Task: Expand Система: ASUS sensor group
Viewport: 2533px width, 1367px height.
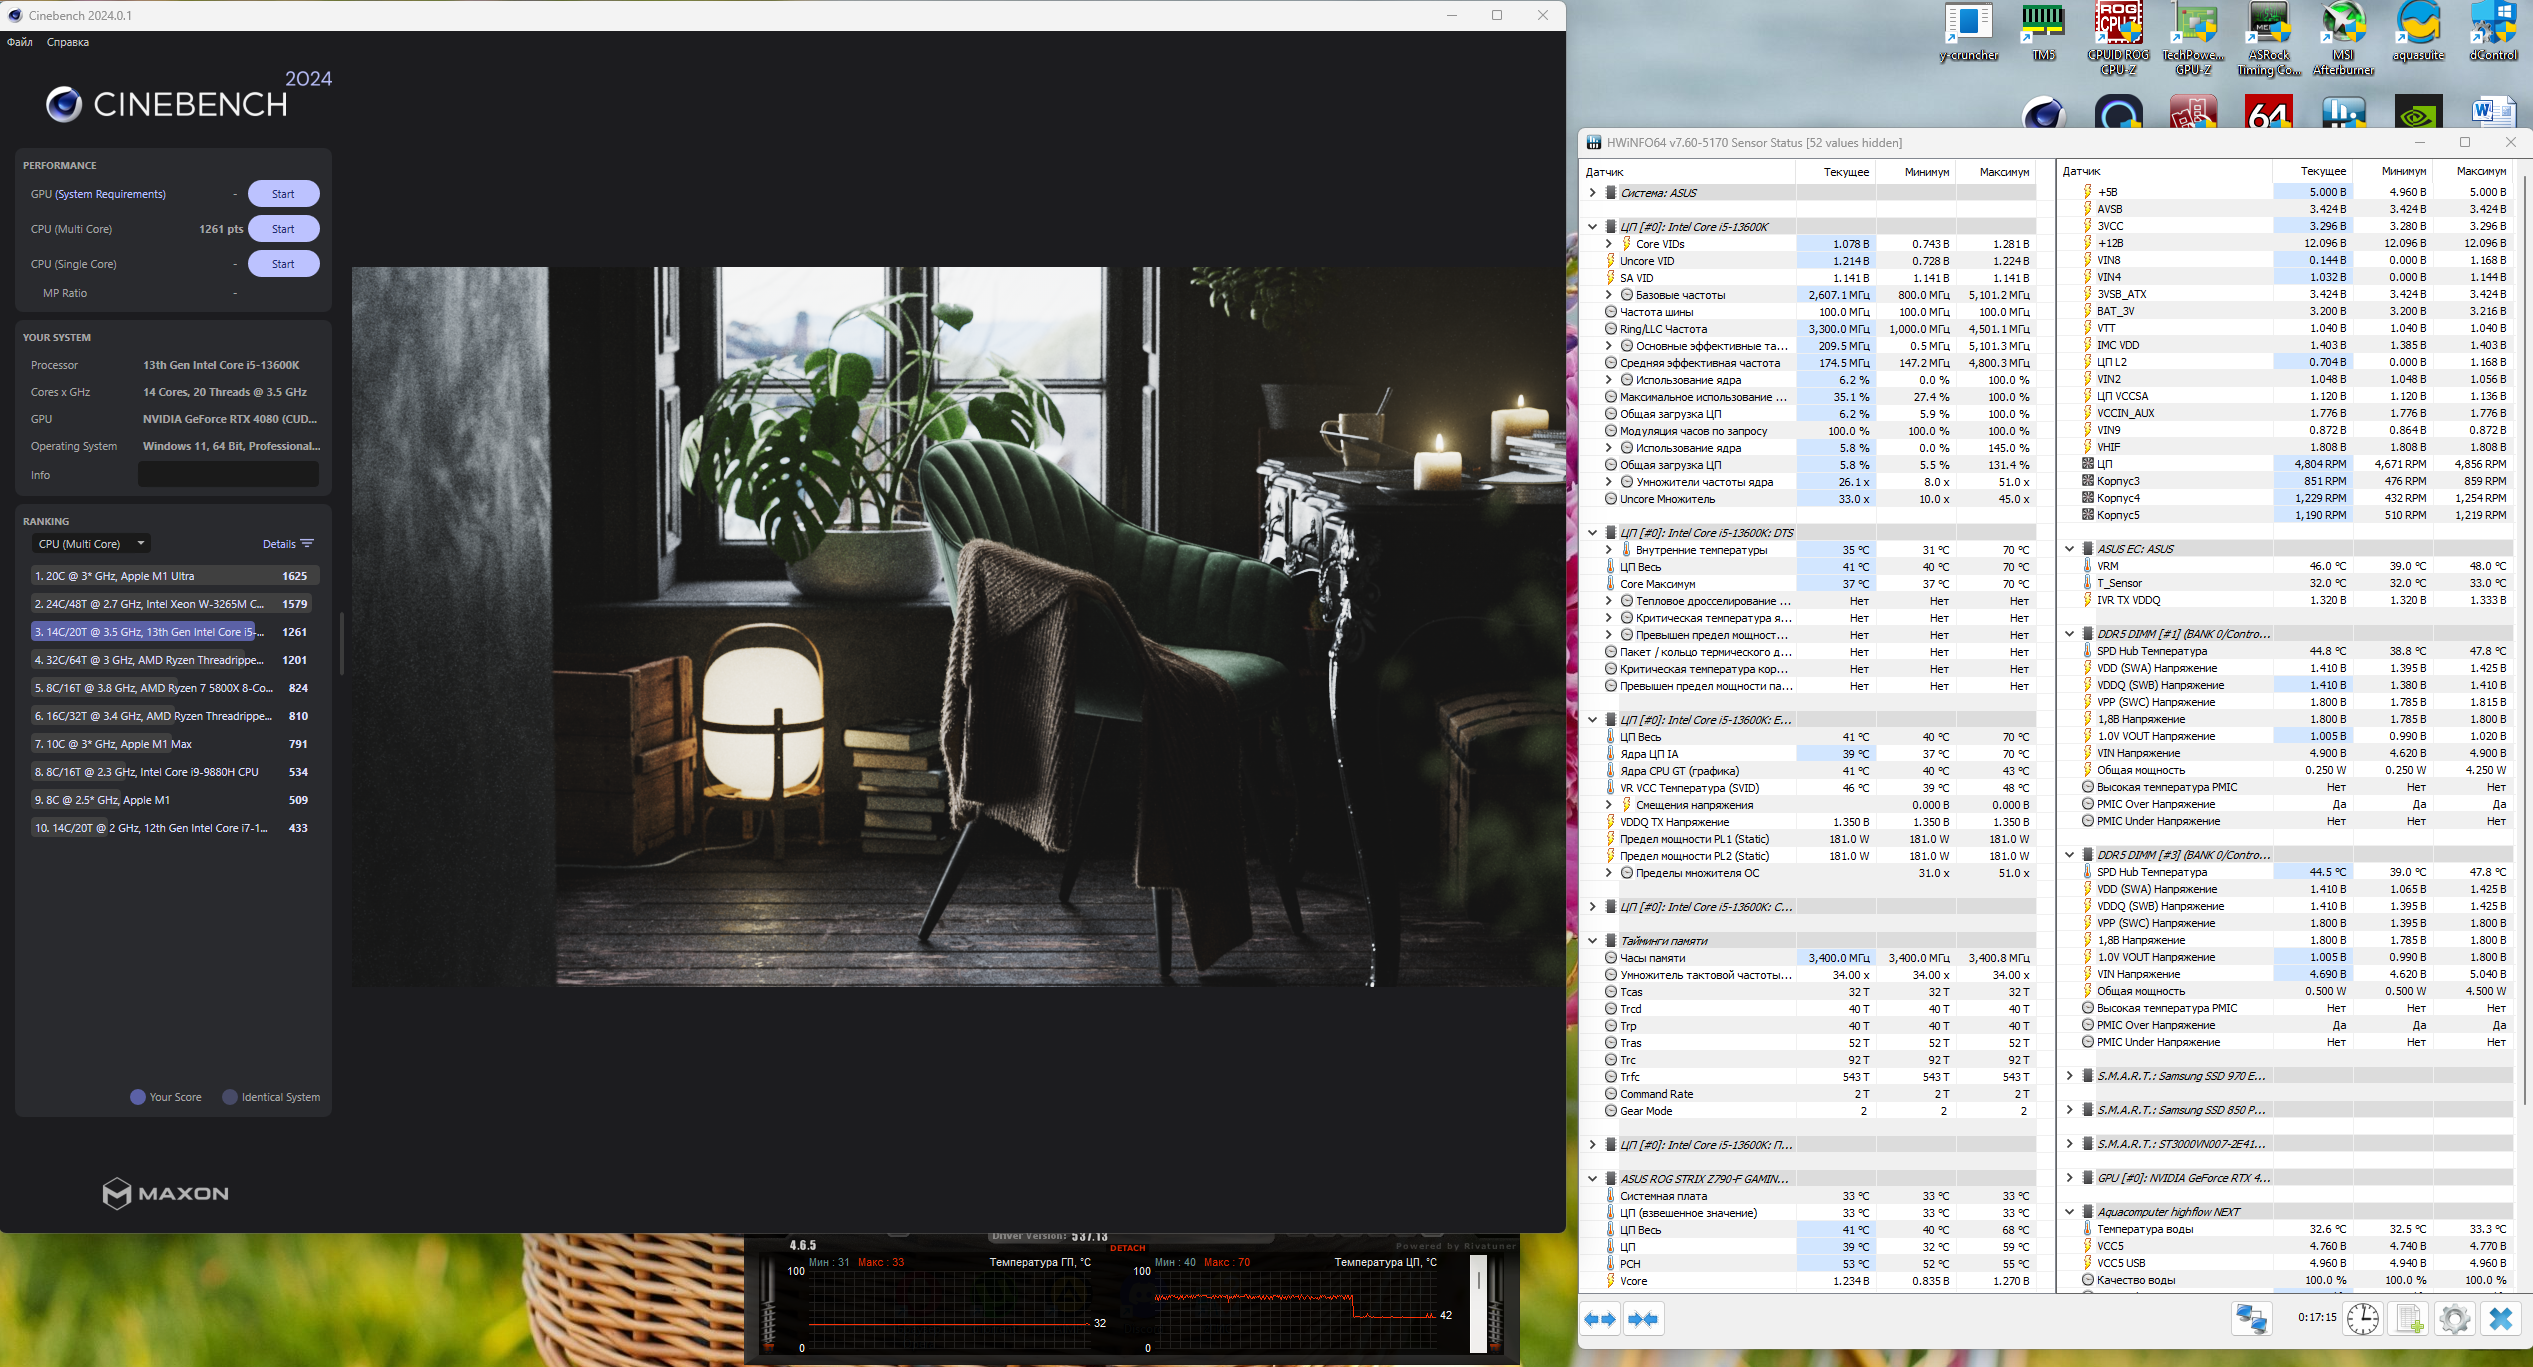Action: click(x=1593, y=193)
